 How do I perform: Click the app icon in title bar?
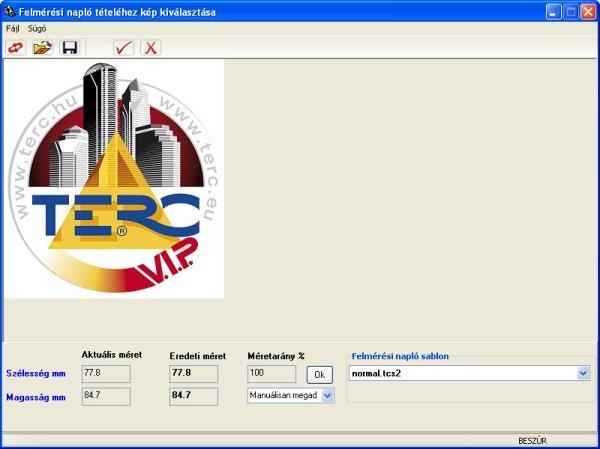[x=10, y=12]
